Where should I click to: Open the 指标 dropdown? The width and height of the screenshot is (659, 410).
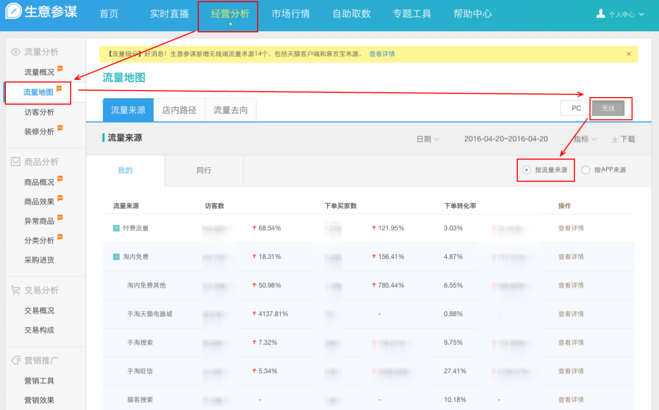click(585, 139)
